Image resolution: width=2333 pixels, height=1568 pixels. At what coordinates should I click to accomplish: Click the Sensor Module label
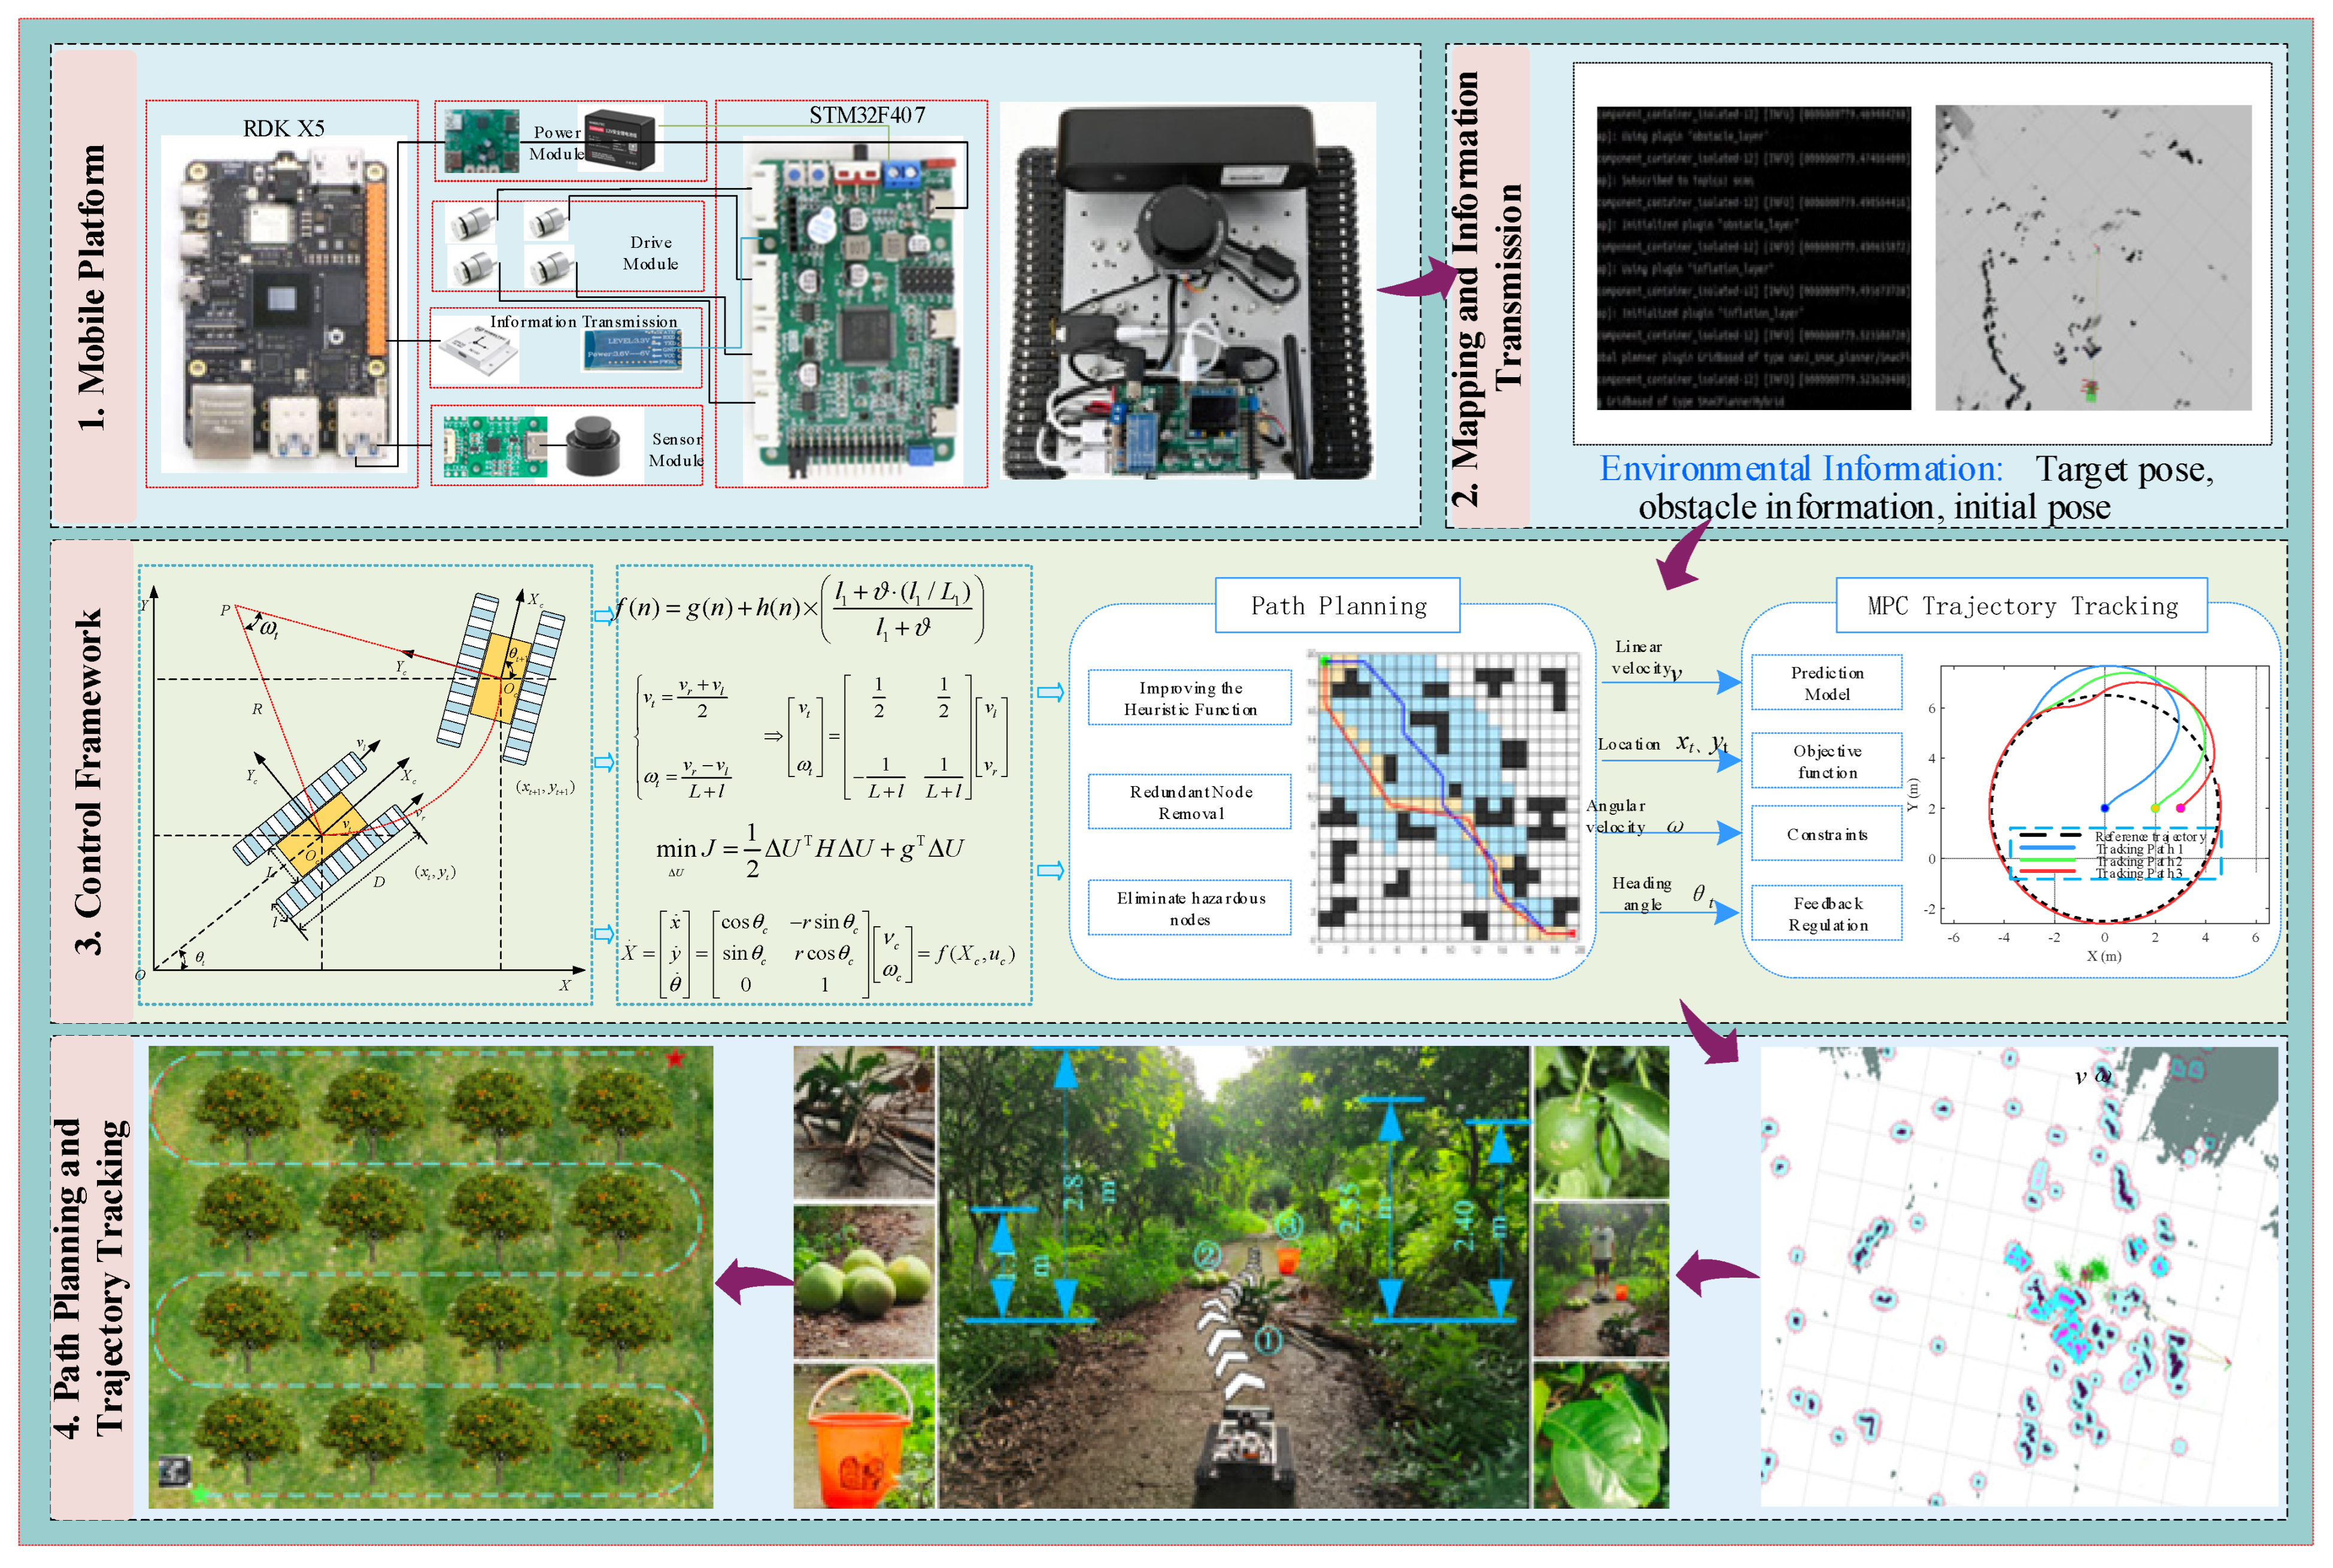click(x=677, y=449)
